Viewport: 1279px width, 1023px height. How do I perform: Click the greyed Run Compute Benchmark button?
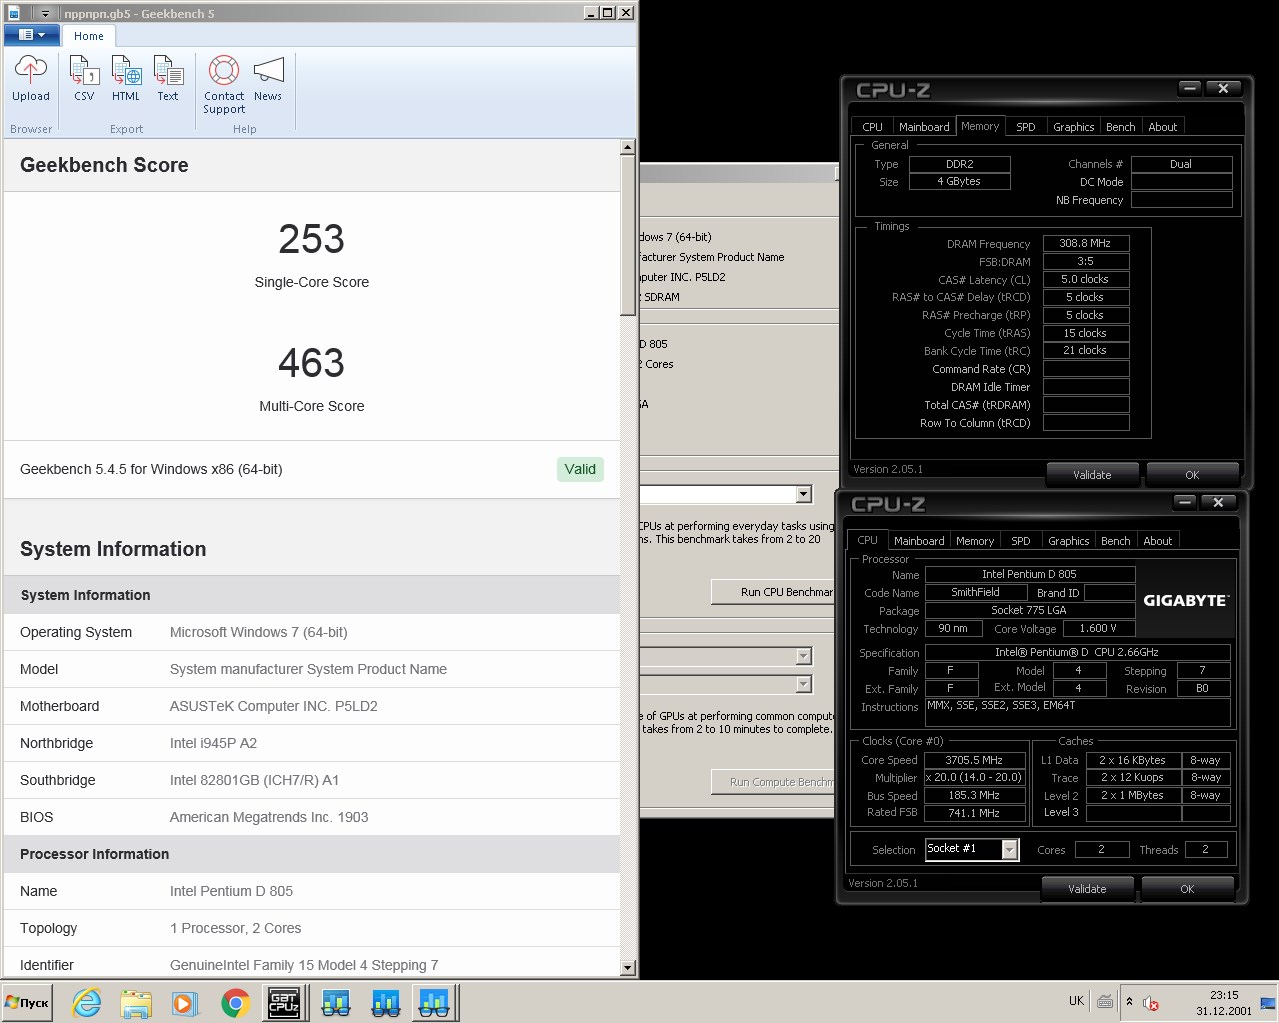click(x=774, y=782)
